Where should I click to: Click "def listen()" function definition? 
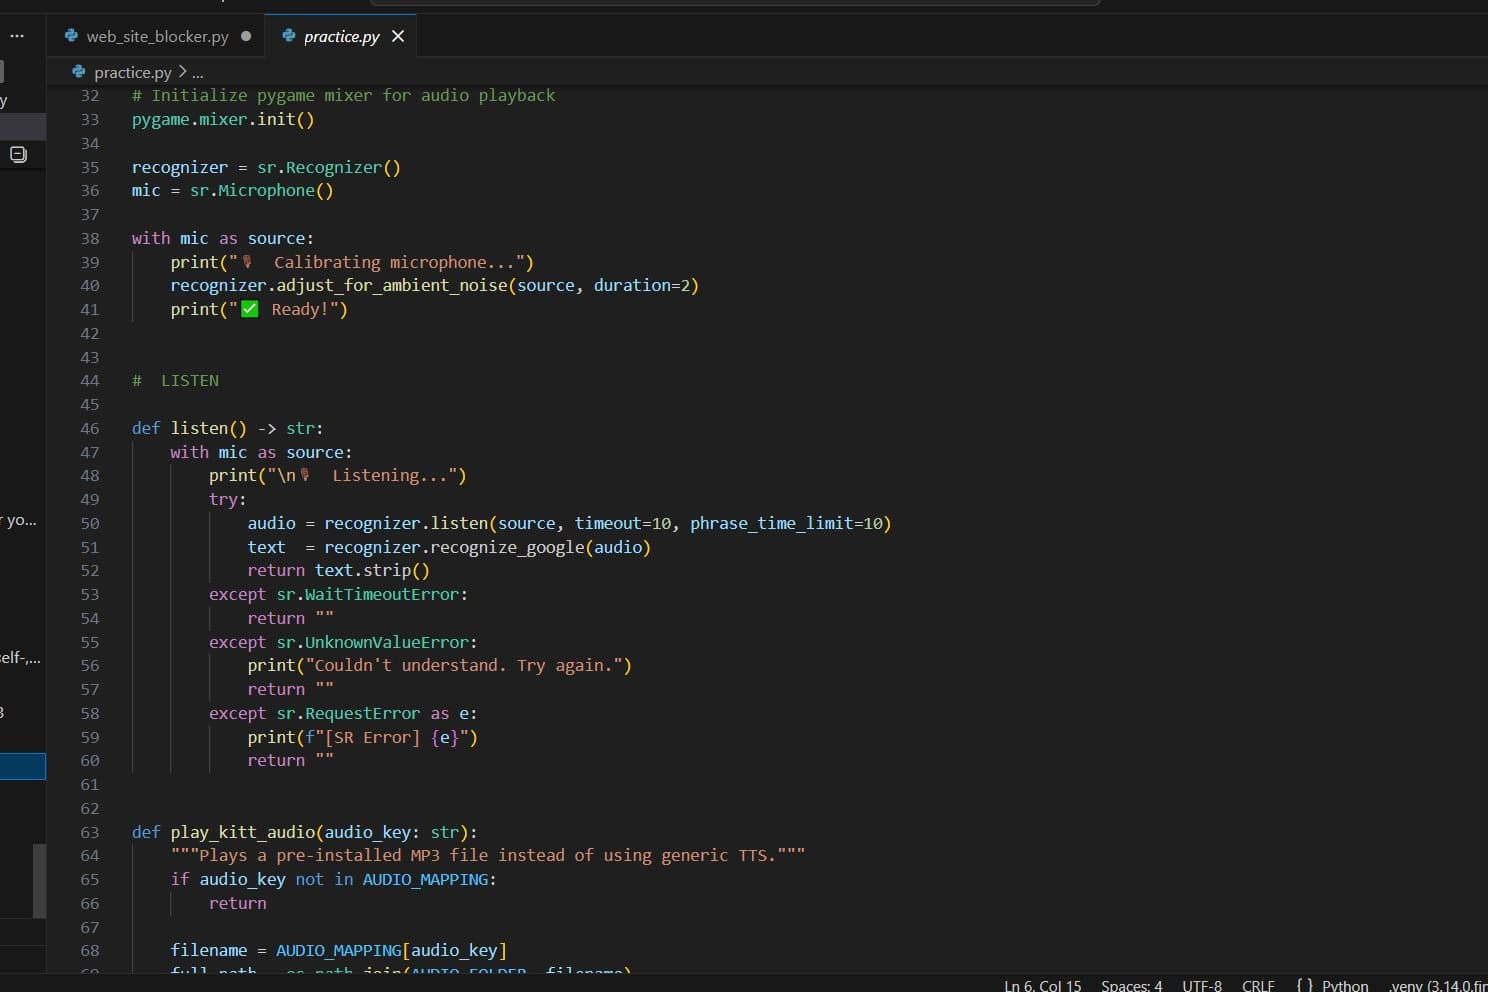tap(189, 428)
